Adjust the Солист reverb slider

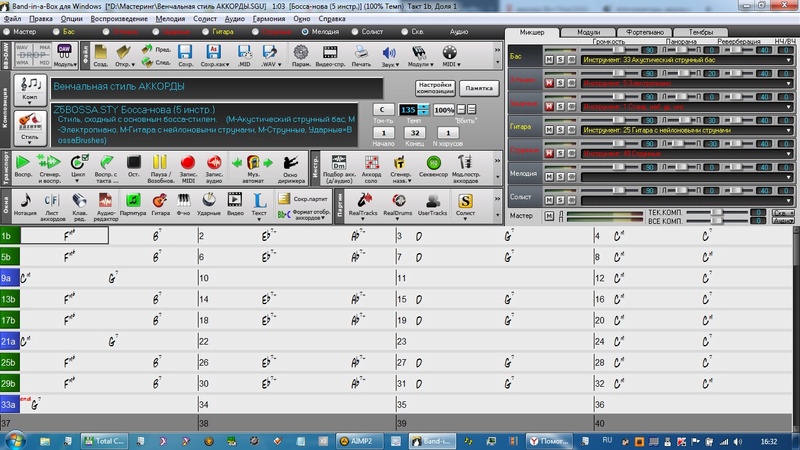point(738,191)
